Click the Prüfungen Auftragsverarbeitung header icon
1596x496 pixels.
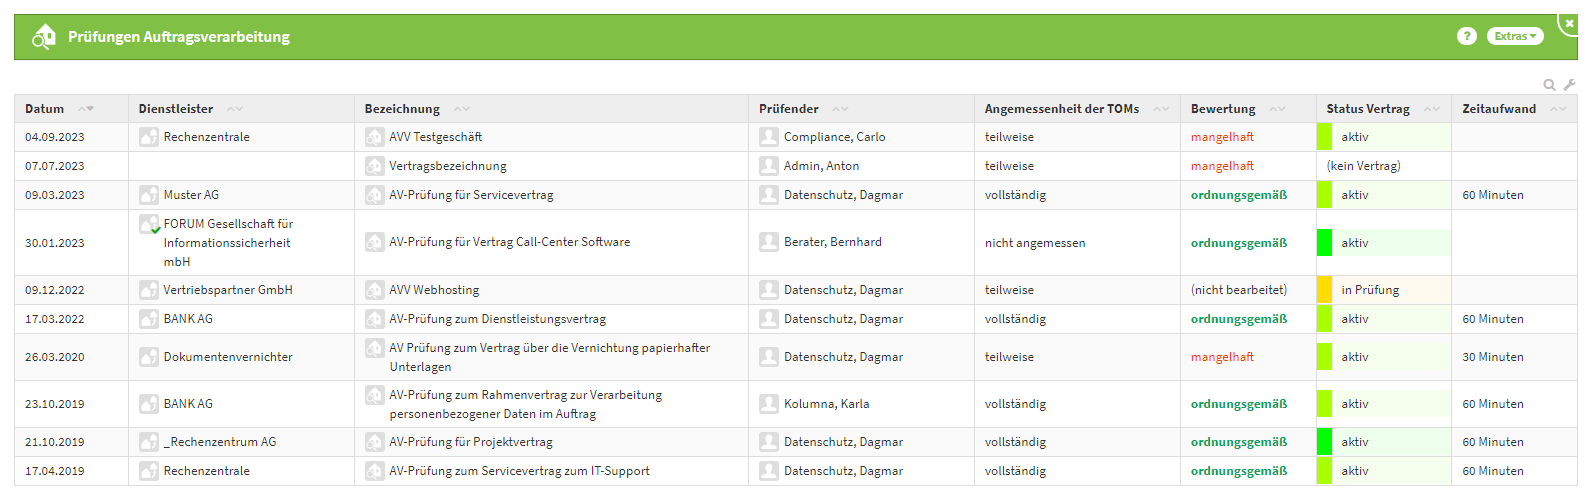click(x=44, y=37)
